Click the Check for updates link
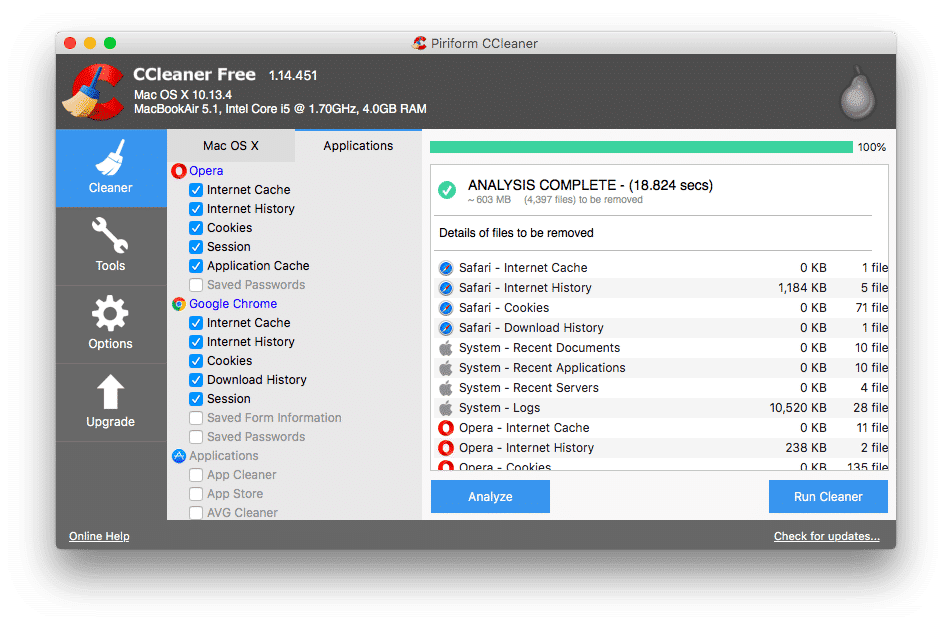The height and width of the screenshot is (629, 952). [826, 536]
